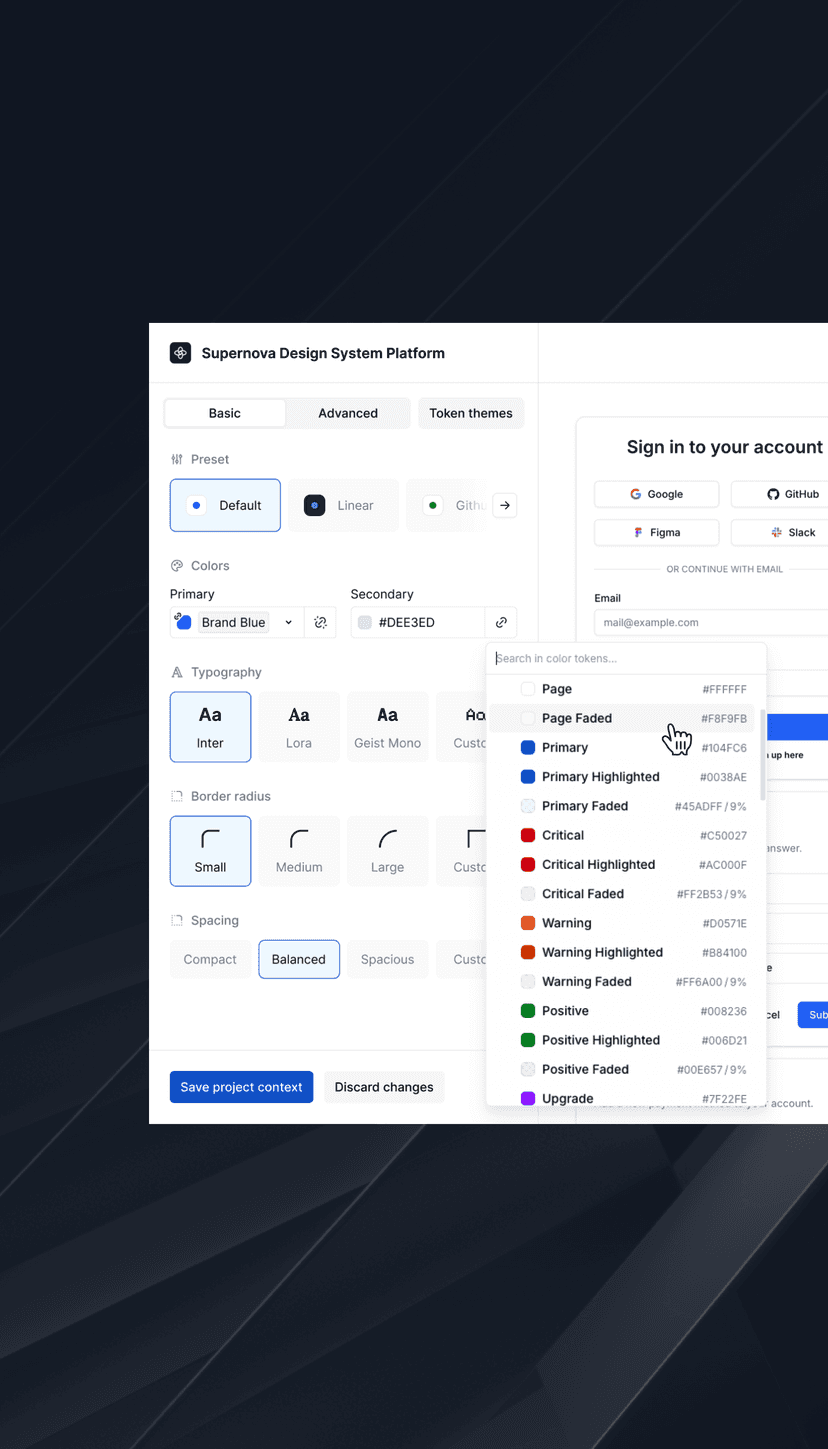The height and width of the screenshot is (1449, 828).
Task: Select the Medium border radius option
Action: tap(298, 851)
